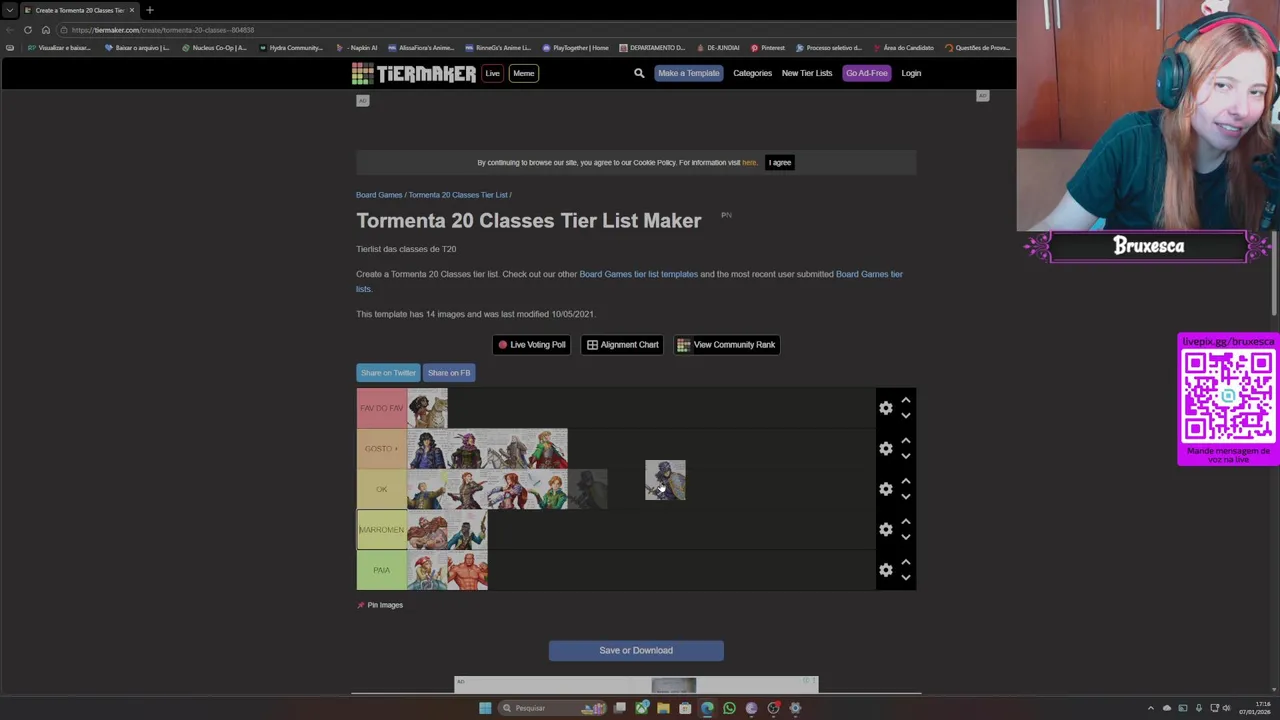The image size is (1280, 720).
Task: Open New Tier Lists menu item
Action: point(807,73)
